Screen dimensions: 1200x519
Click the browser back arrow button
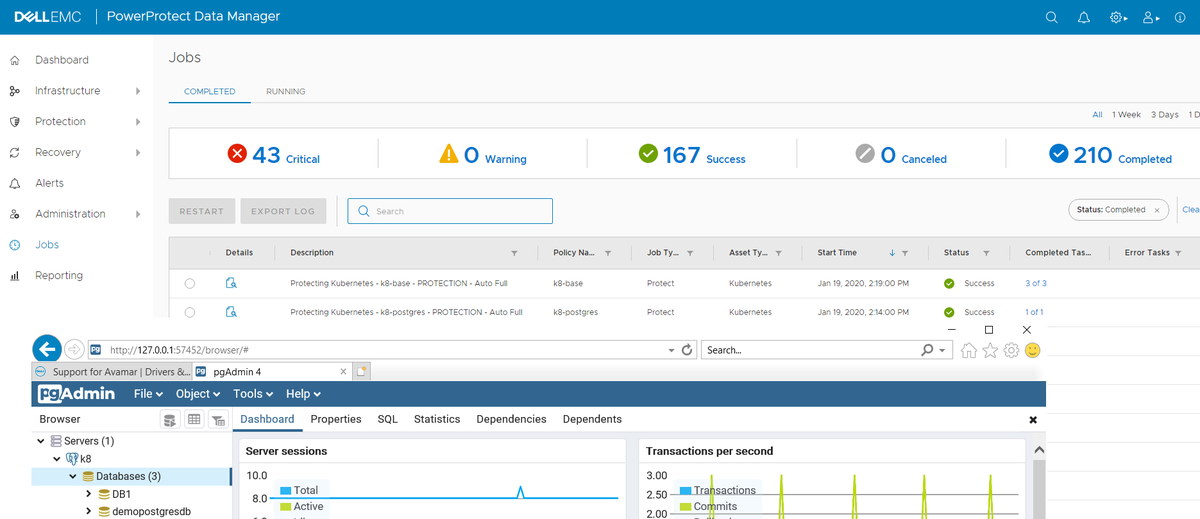coord(47,349)
